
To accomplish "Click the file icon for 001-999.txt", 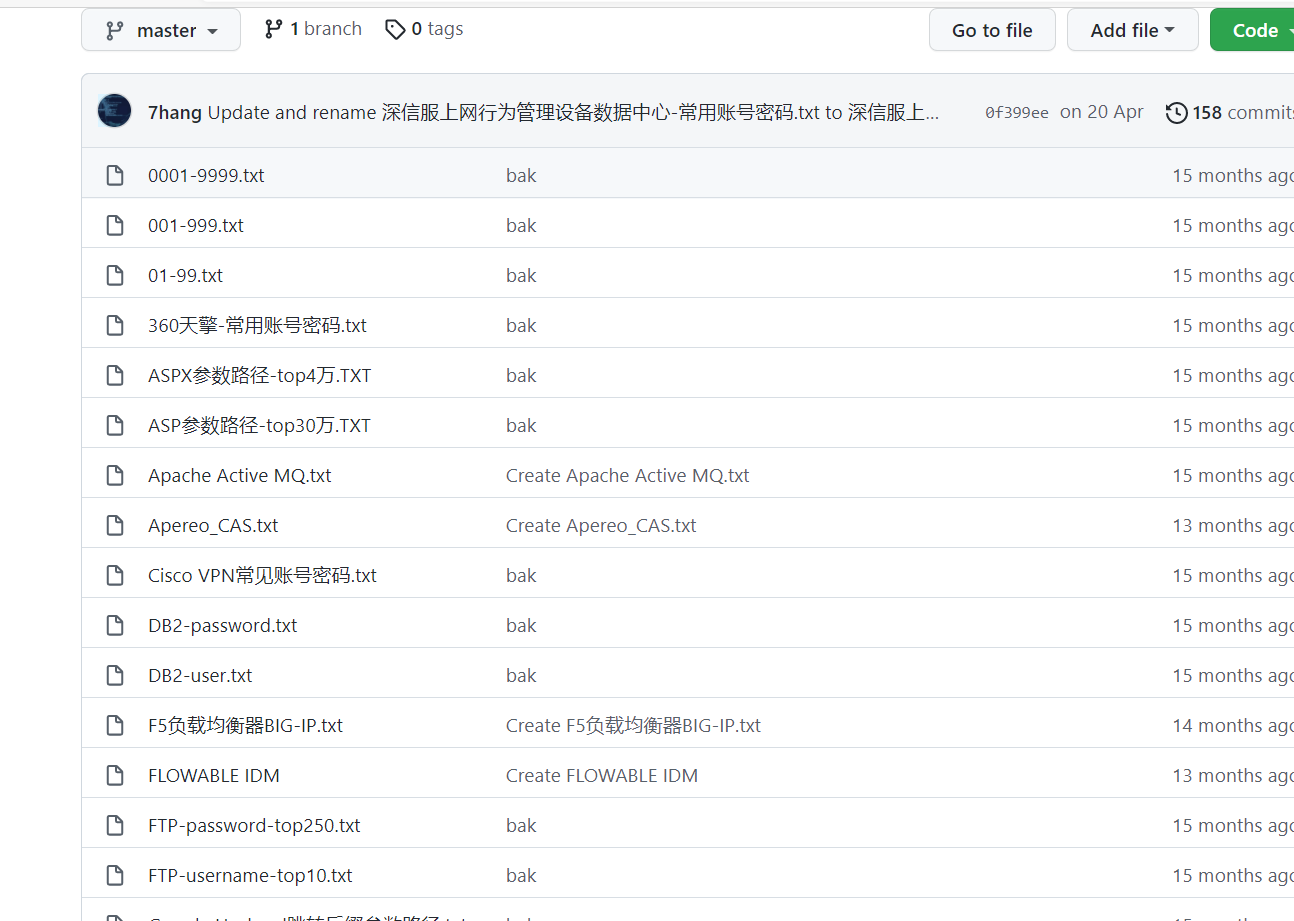I will pyautogui.click(x=115, y=226).
